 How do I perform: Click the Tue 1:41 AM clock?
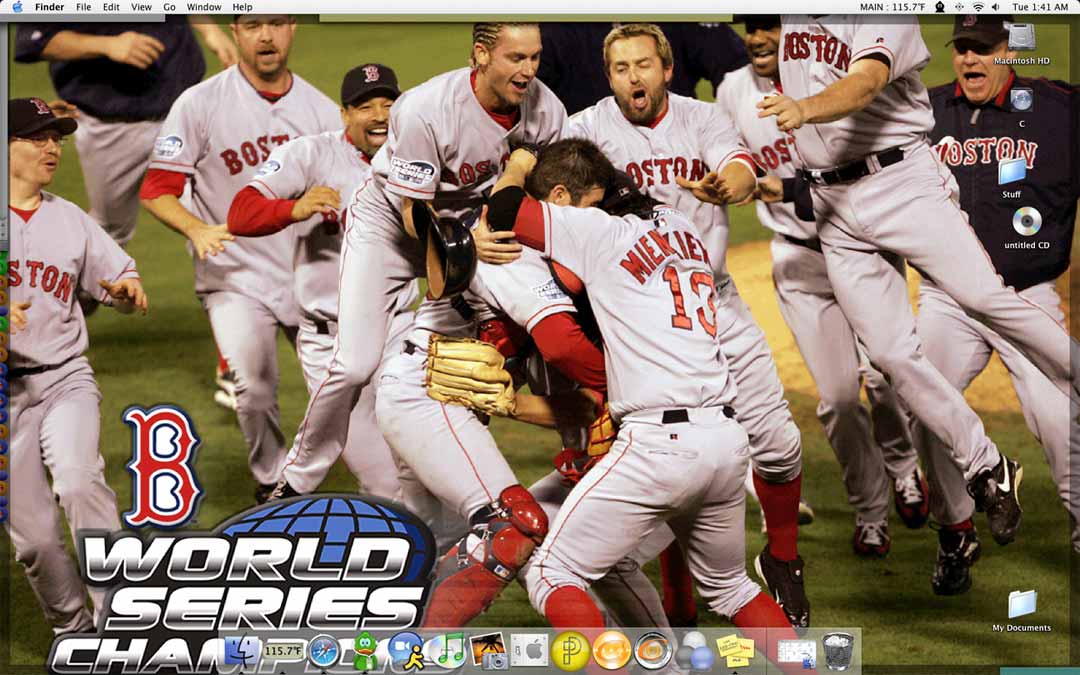point(1040,7)
